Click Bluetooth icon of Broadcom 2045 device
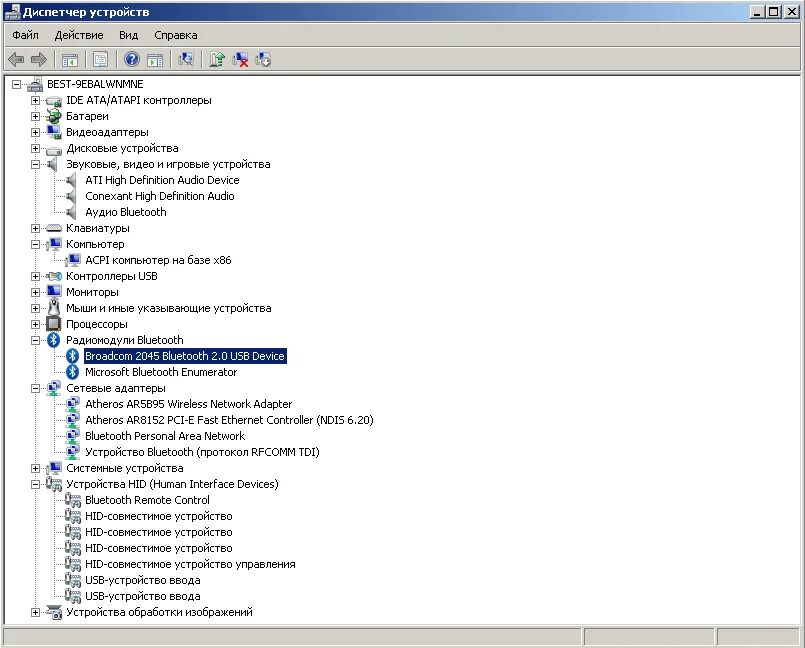805x648 pixels. 73,356
